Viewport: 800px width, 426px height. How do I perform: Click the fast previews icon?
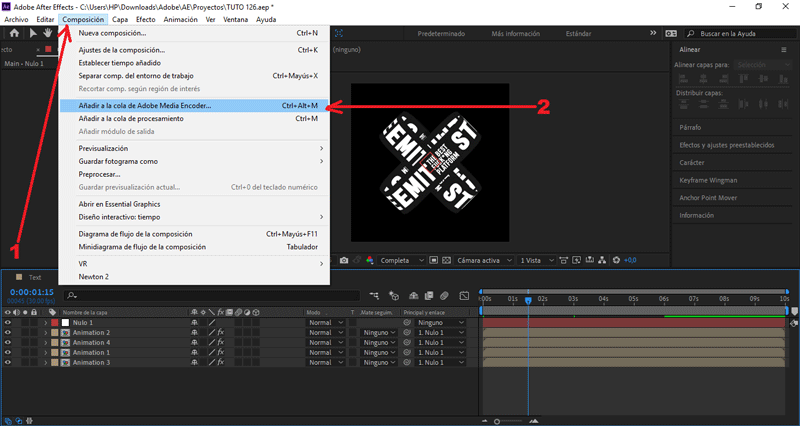577,260
